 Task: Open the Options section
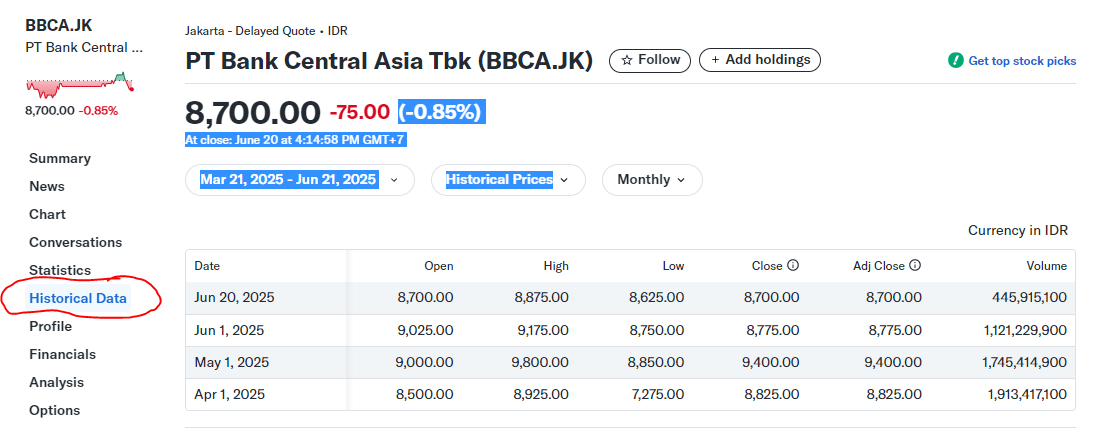pos(54,410)
